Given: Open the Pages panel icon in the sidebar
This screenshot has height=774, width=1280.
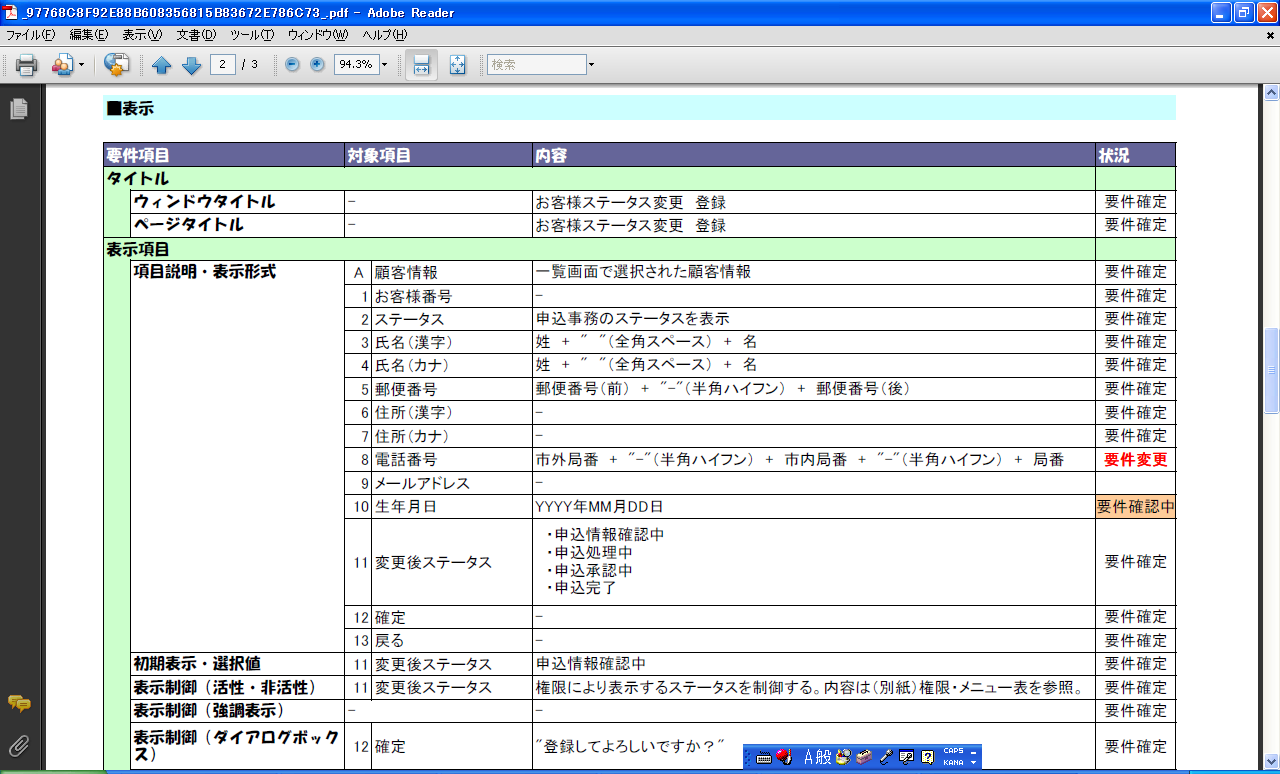Looking at the screenshot, I should 18,109.
